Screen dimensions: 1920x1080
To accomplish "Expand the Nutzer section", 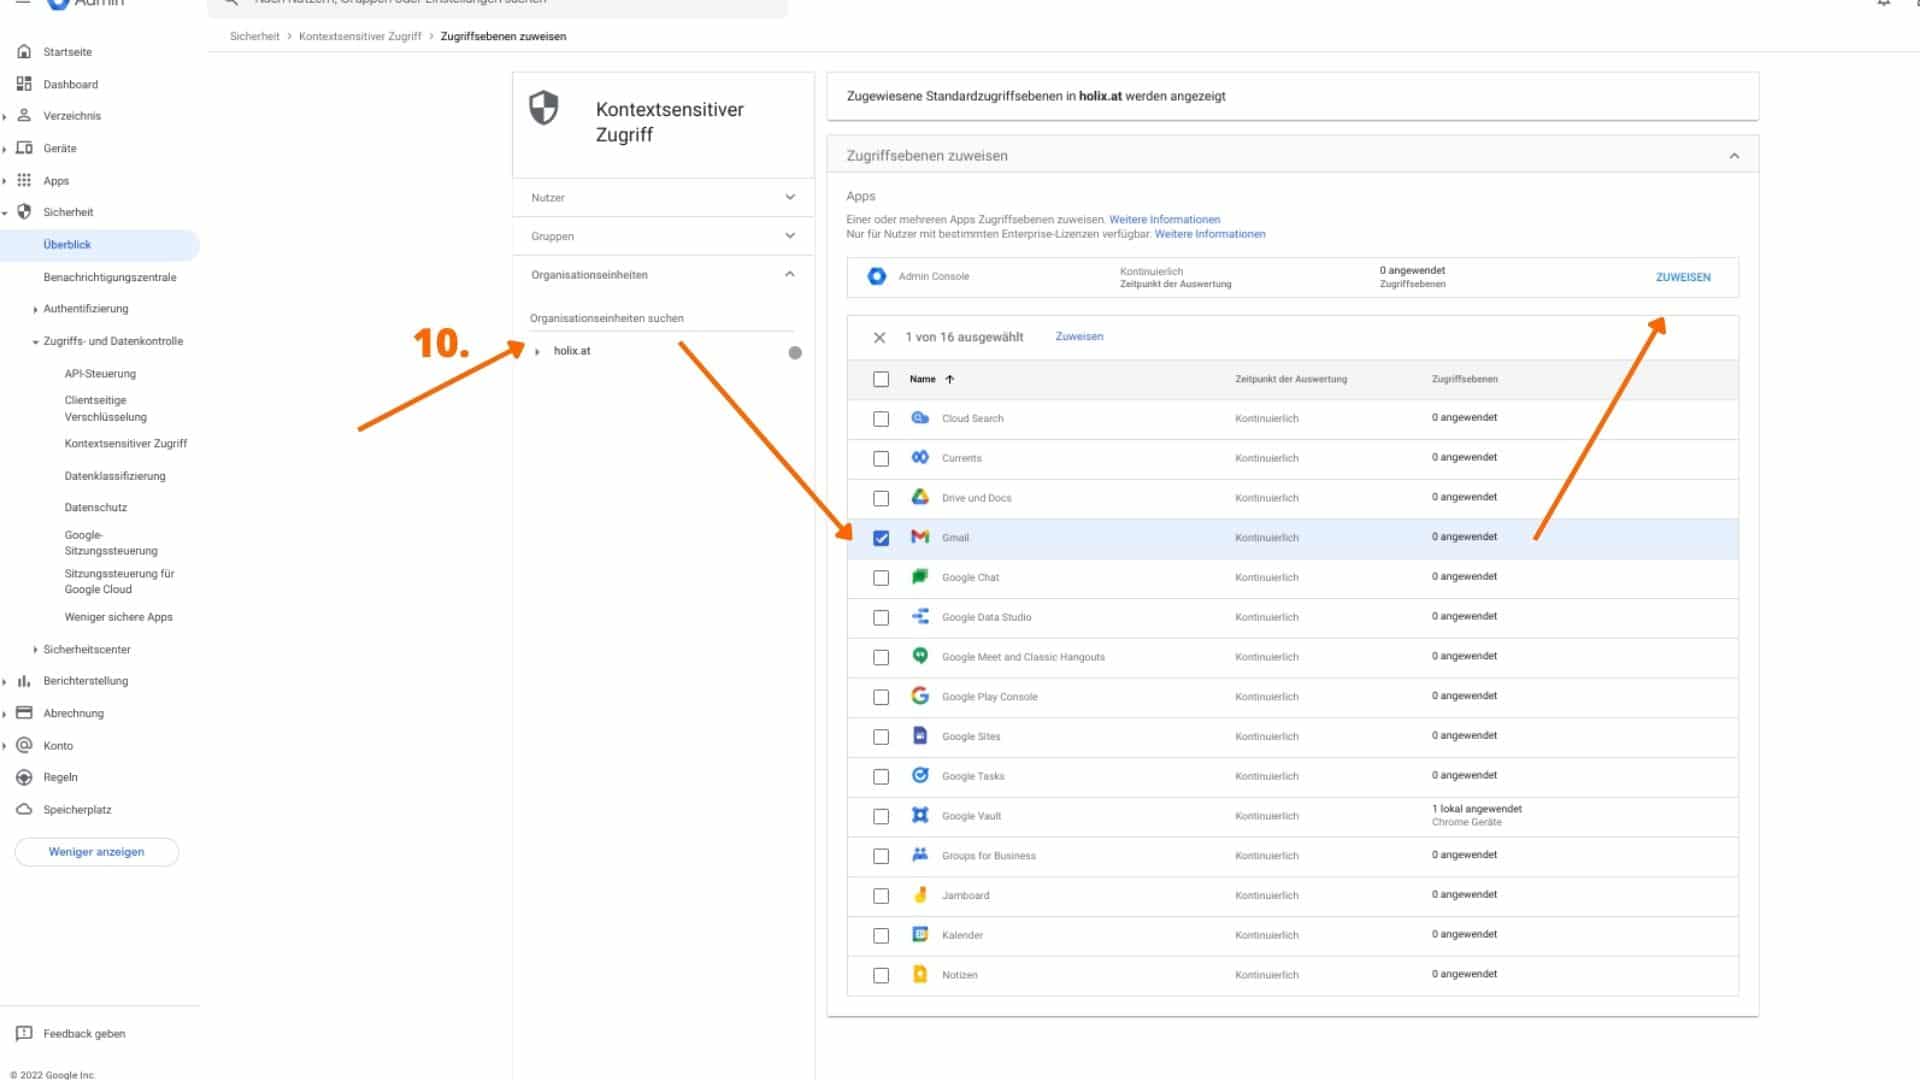I will click(790, 197).
